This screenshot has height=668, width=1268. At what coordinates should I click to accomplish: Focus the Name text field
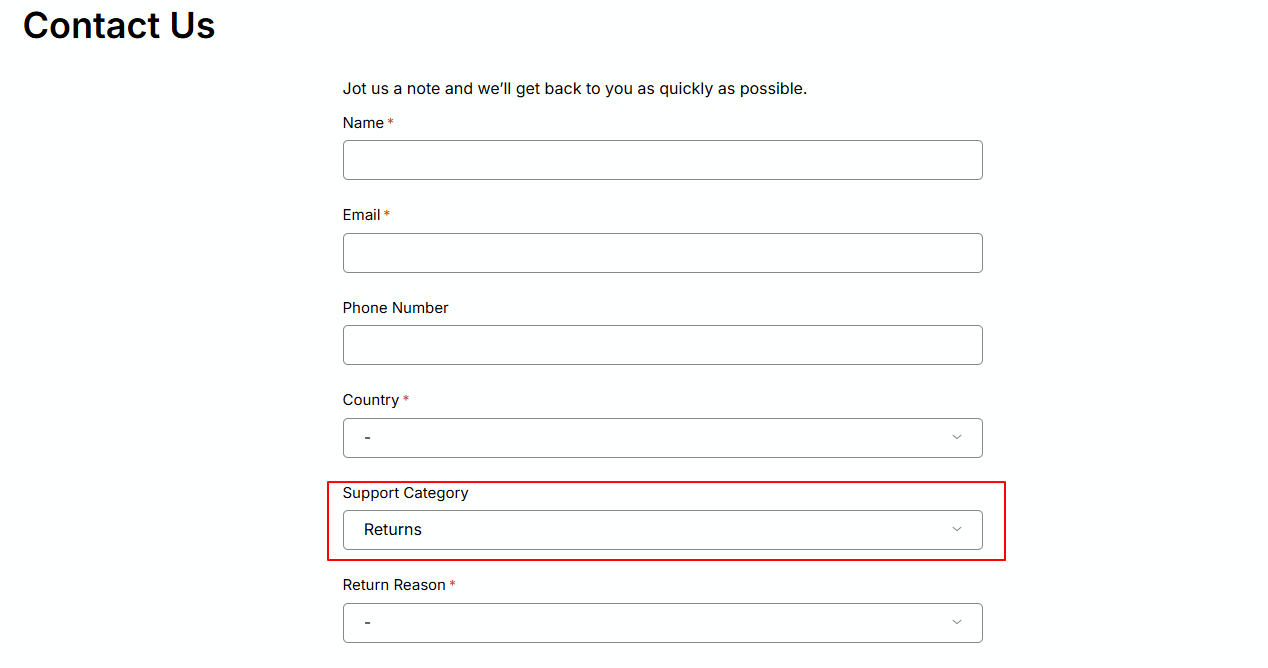point(662,160)
